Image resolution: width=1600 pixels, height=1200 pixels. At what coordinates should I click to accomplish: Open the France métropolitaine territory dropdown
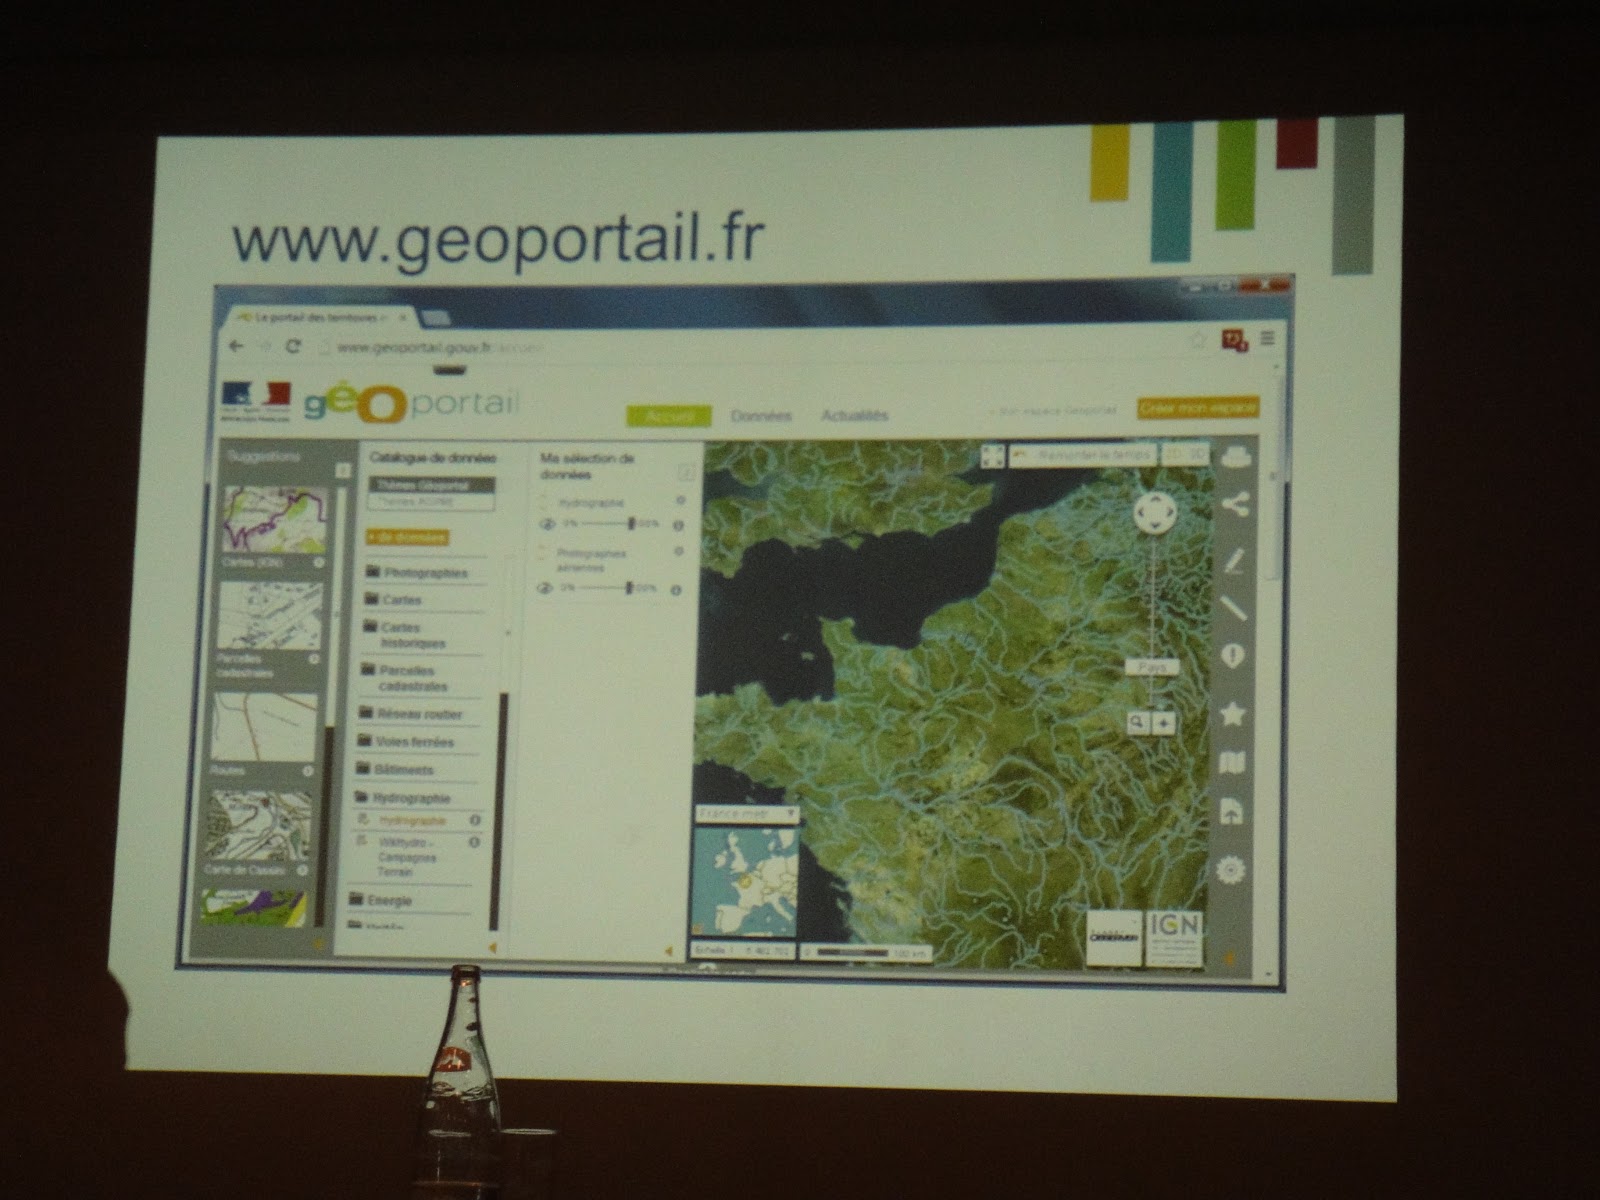click(746, 814)
